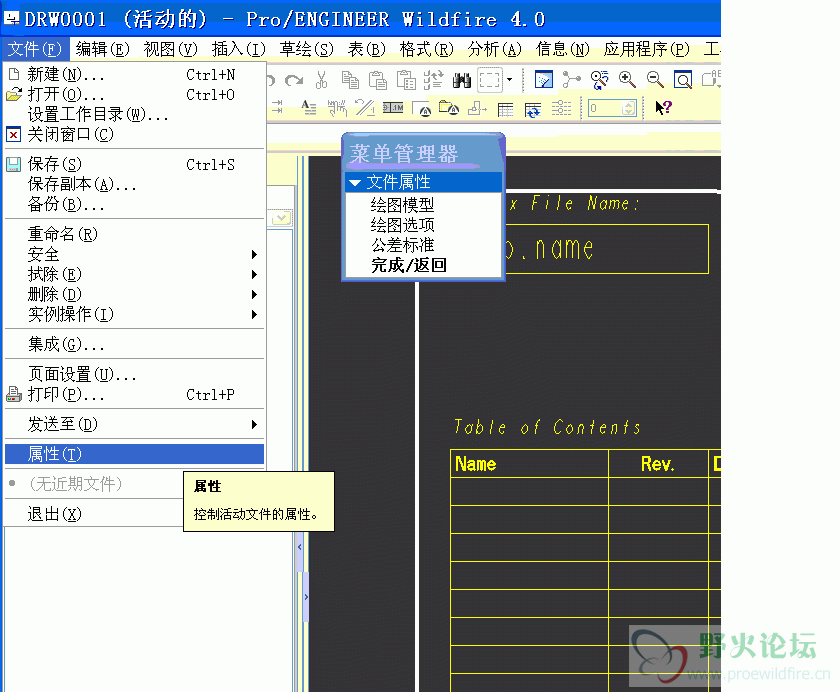840x692 pixels.
Task: Choose 打开(O)... in File menu
Action: (x=134, y=95)
